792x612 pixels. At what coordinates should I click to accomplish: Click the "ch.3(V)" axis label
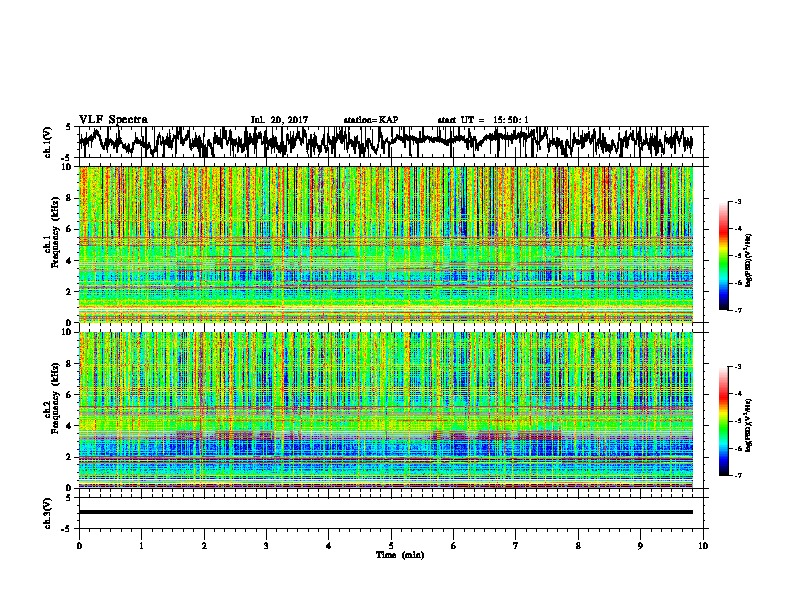tap(48, 513)
